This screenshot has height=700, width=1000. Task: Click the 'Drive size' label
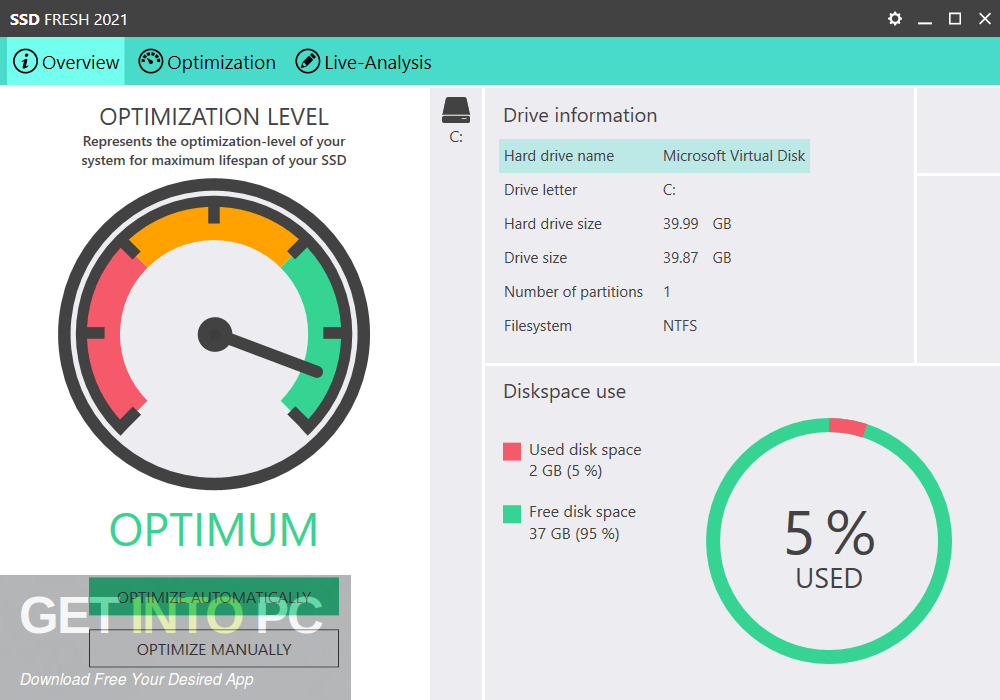point(535,258)
